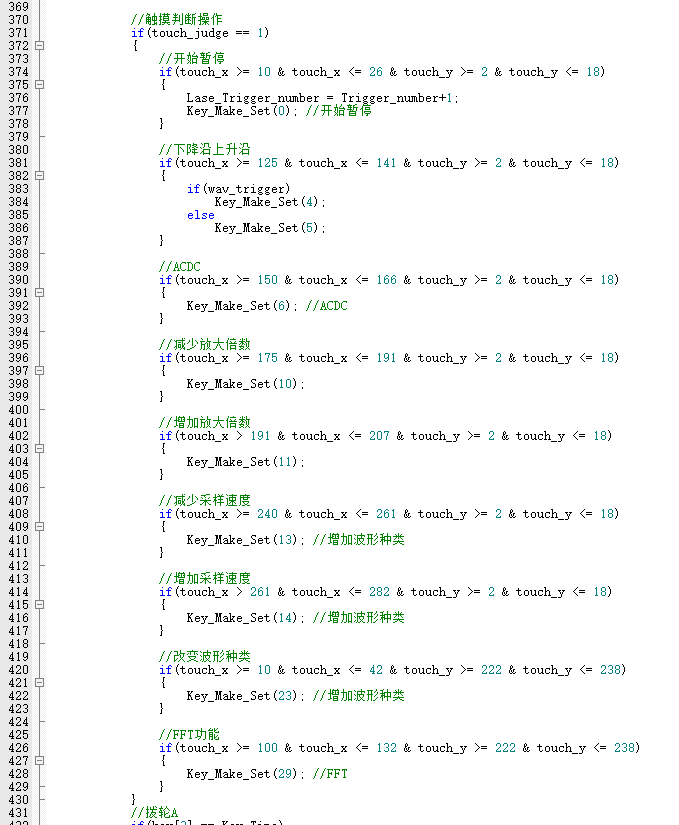Collapse the fold marker at line 403
This screenshot has height=825, width=679.
tap(39, 449)
